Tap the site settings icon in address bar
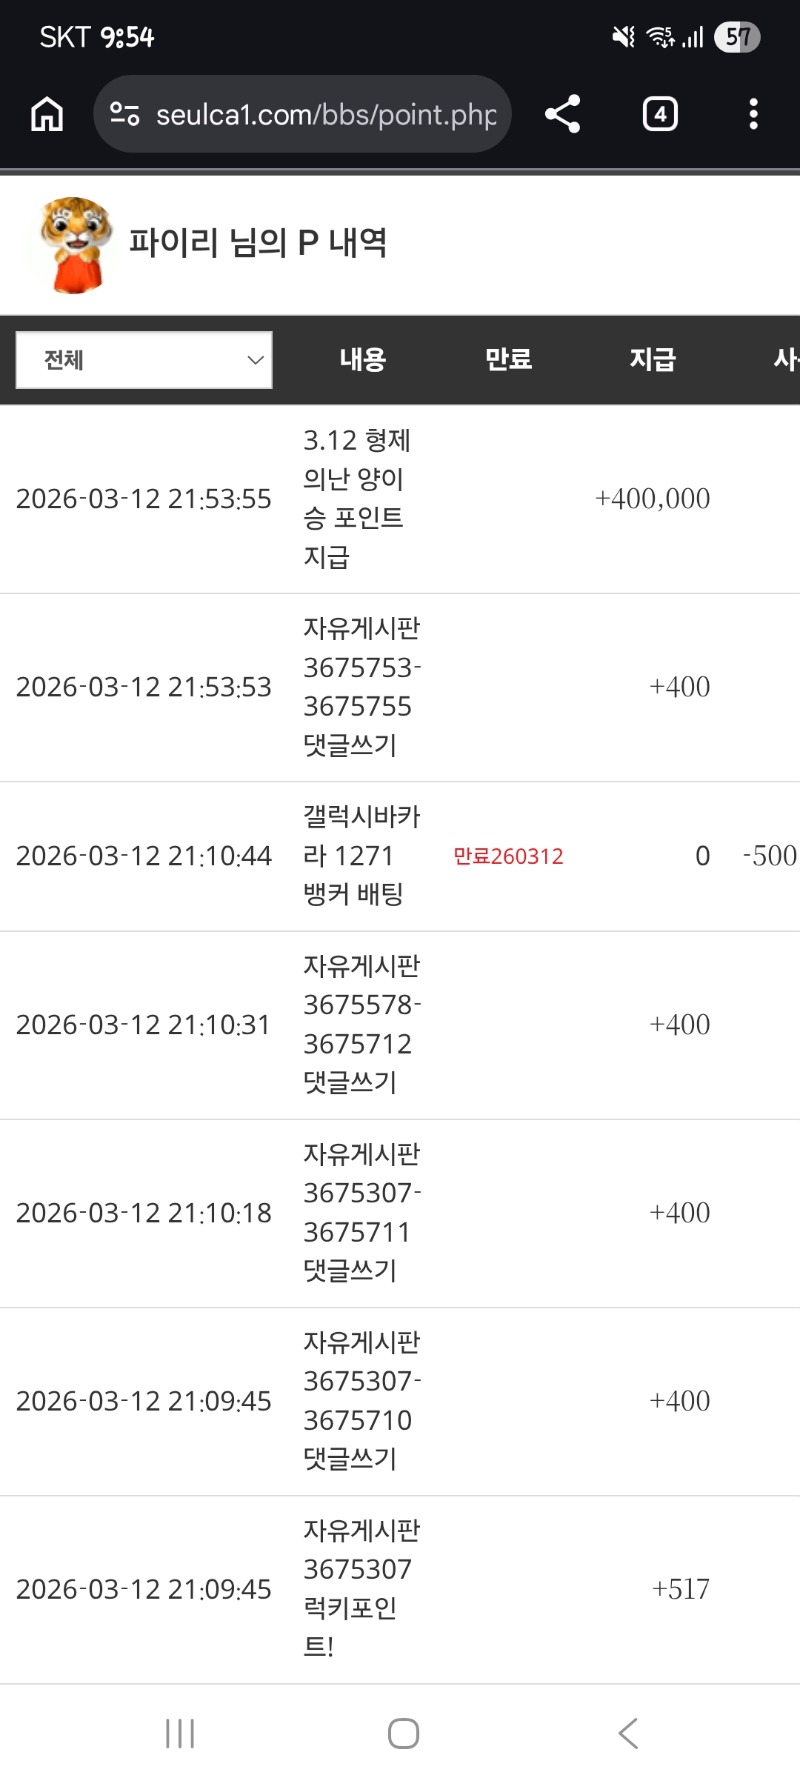 [125, 114]
